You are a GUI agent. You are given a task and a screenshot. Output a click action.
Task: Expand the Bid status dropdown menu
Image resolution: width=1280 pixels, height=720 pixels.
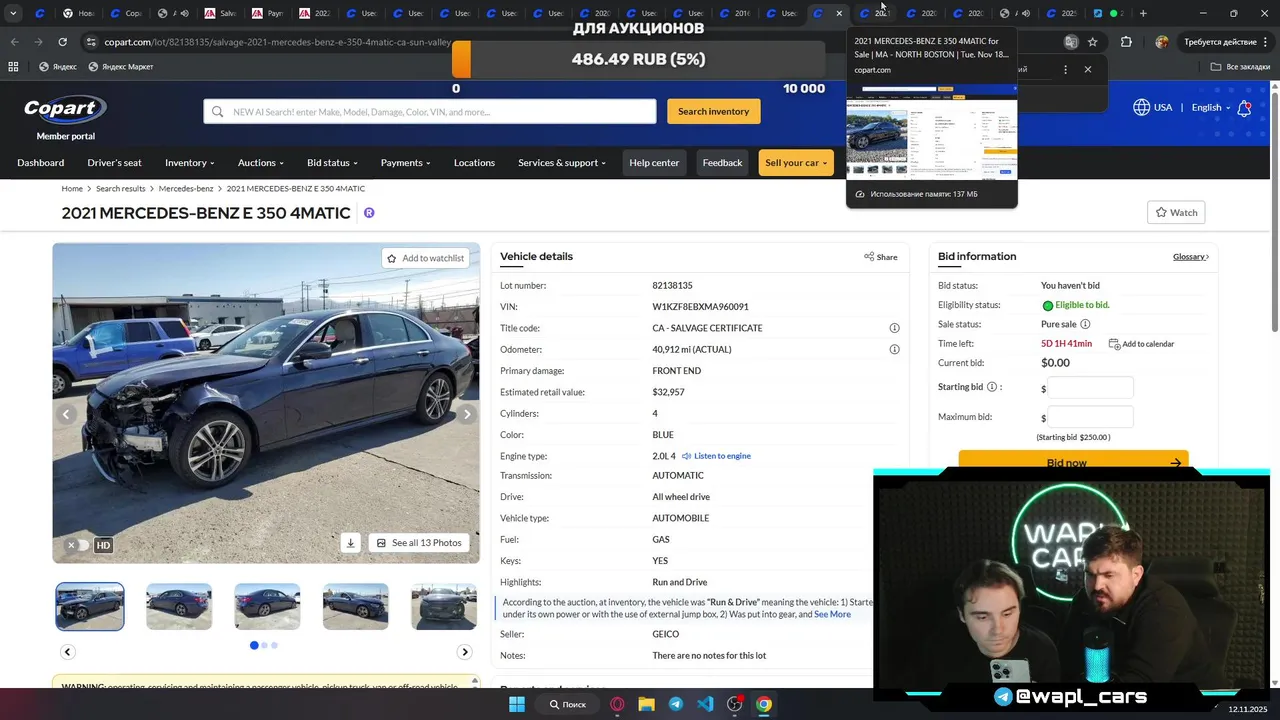pyautogui.click(x=332, y=163)
